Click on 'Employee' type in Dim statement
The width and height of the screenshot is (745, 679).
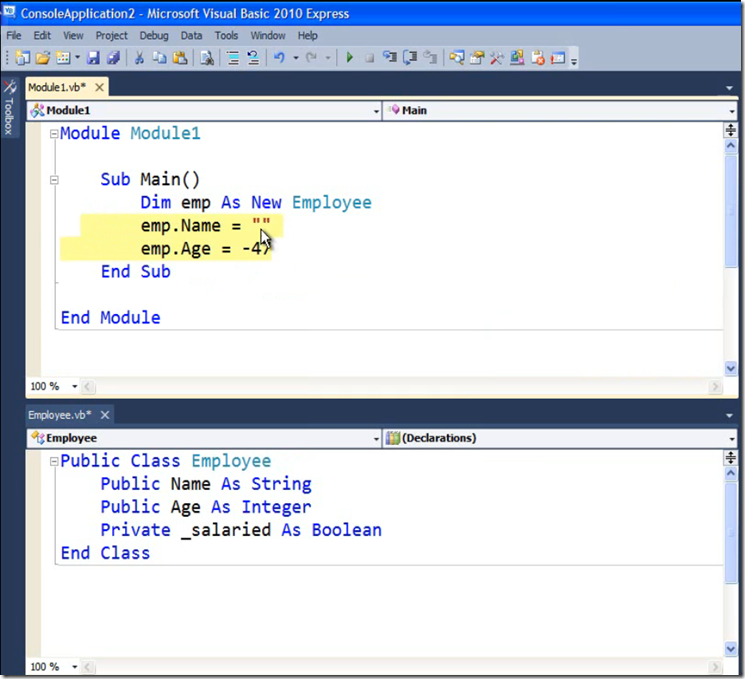tap(332, 203)
